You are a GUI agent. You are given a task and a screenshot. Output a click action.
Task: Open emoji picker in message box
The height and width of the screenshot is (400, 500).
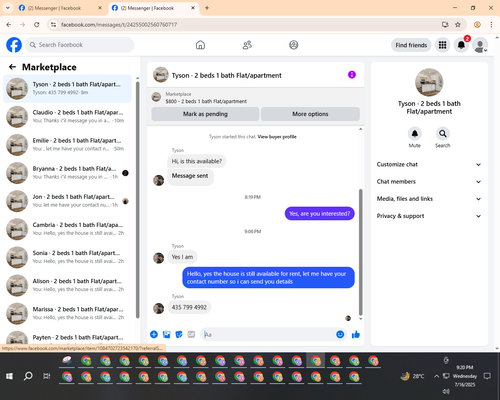(x=340, y=334)
